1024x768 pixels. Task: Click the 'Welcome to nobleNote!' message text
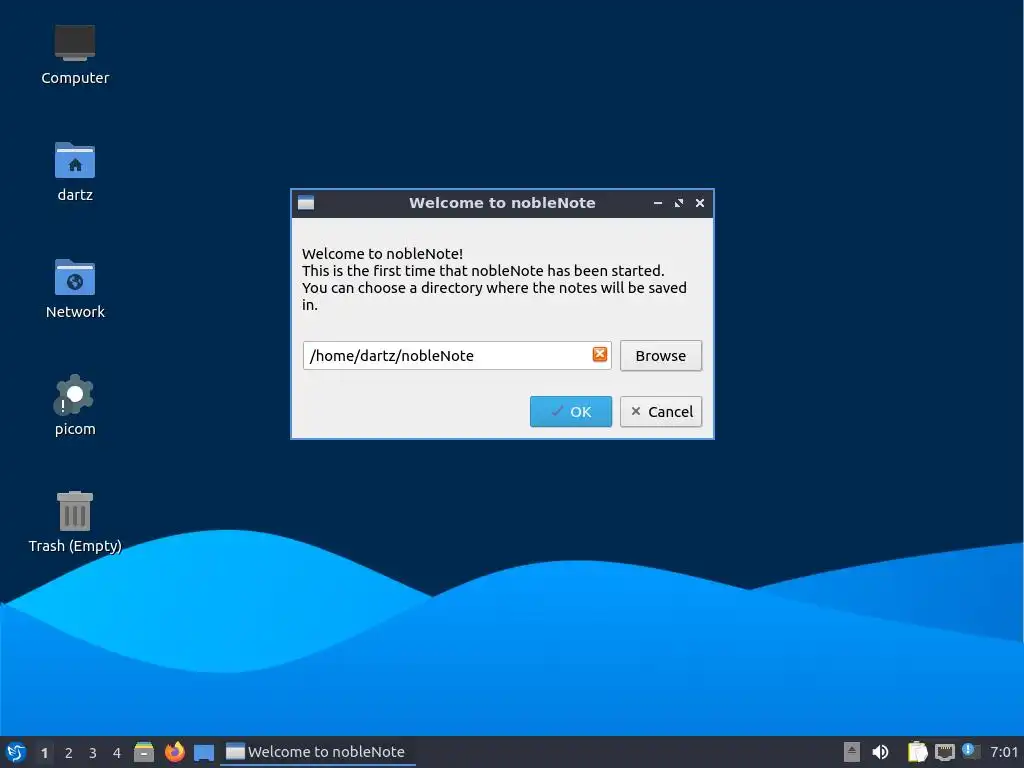pos(382,254)
